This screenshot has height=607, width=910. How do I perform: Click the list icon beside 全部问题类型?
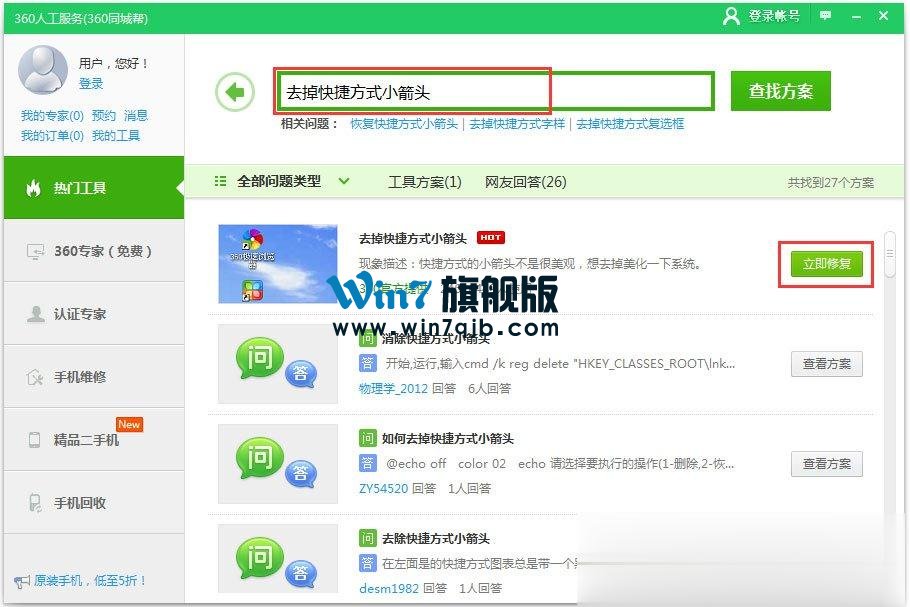pyautogui.click(x=221, y=181)
